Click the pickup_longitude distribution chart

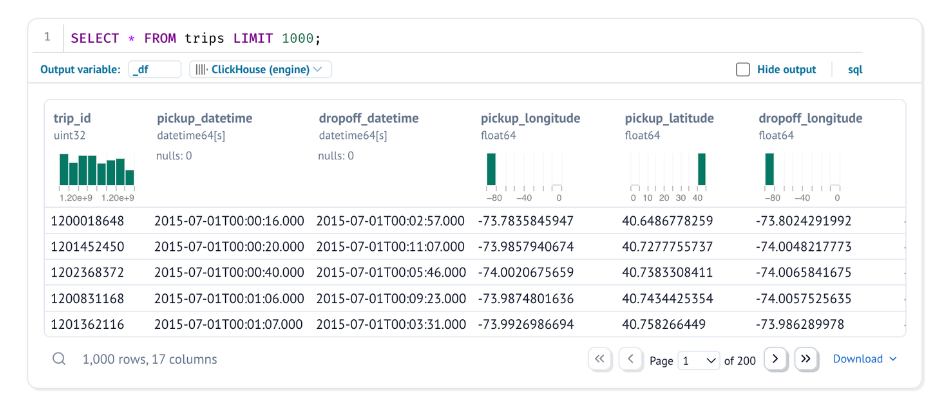click(524, 170)
